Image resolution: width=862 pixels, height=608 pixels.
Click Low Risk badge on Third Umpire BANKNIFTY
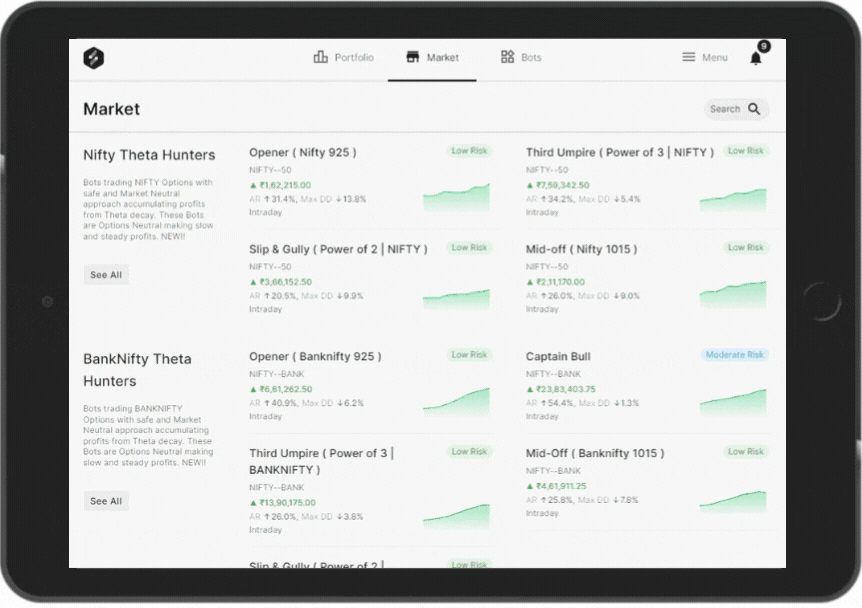coord(469,451)
